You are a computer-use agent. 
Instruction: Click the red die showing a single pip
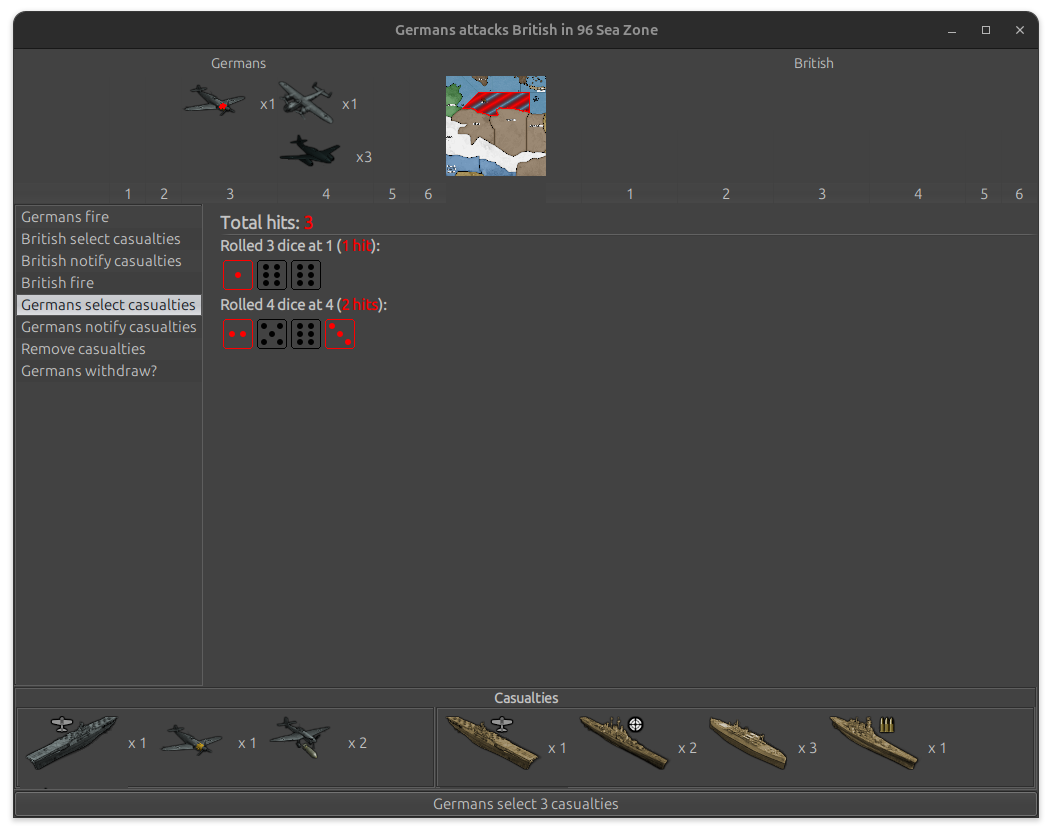[238, 274]
